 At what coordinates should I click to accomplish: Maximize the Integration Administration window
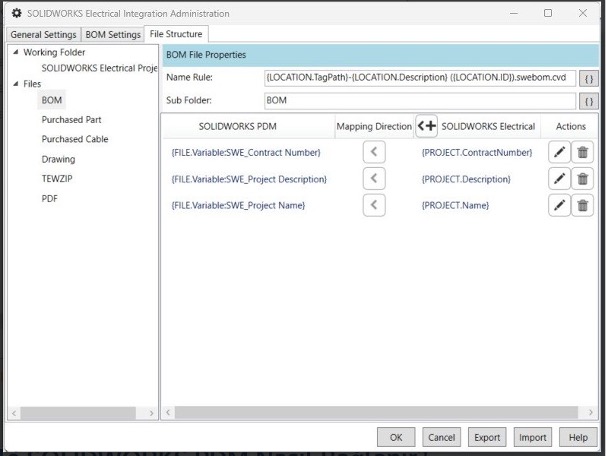click(548, 13)
